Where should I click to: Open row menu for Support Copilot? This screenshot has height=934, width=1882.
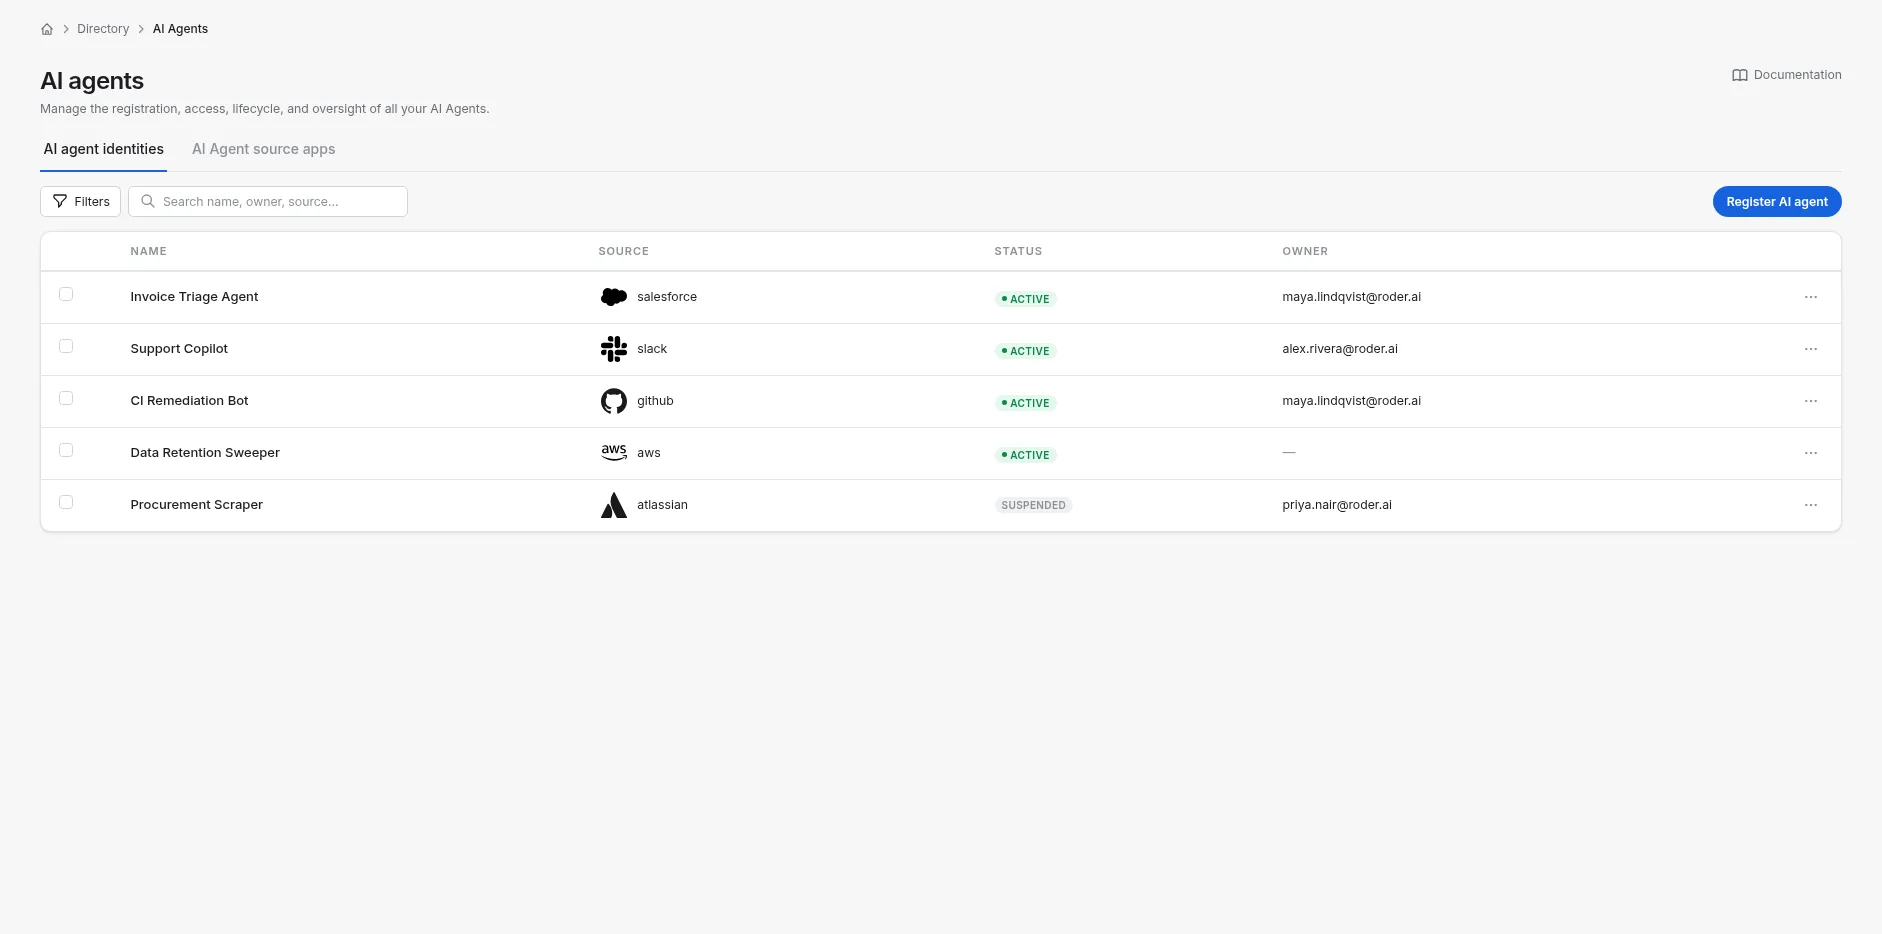pos(1811,349)
